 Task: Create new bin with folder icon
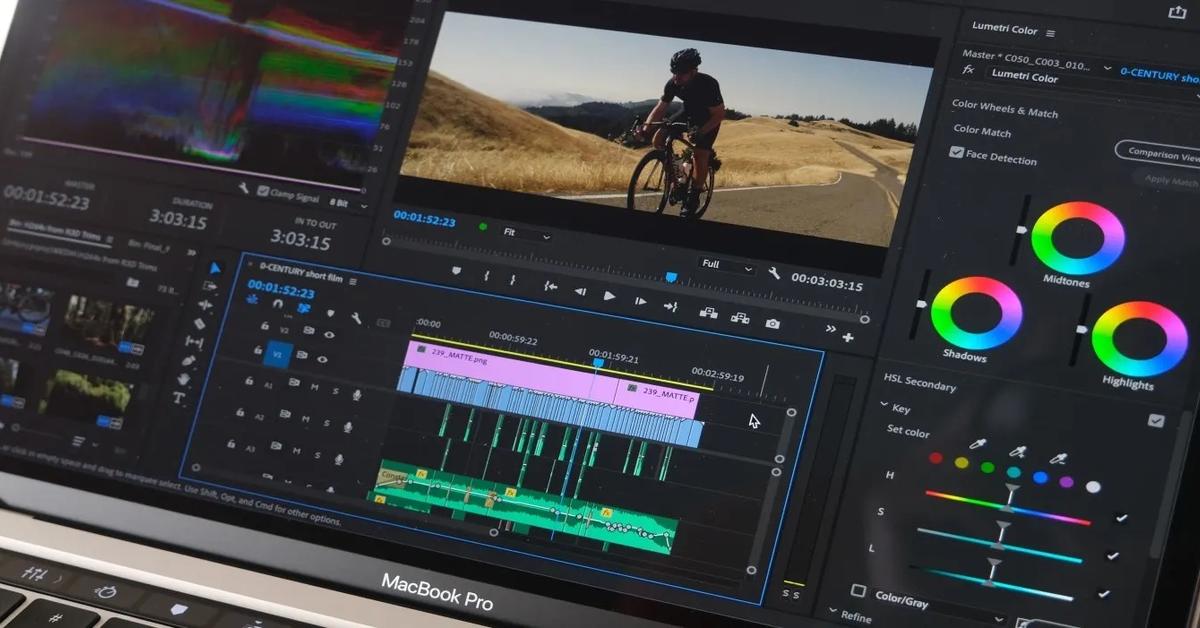click(132, 282)
